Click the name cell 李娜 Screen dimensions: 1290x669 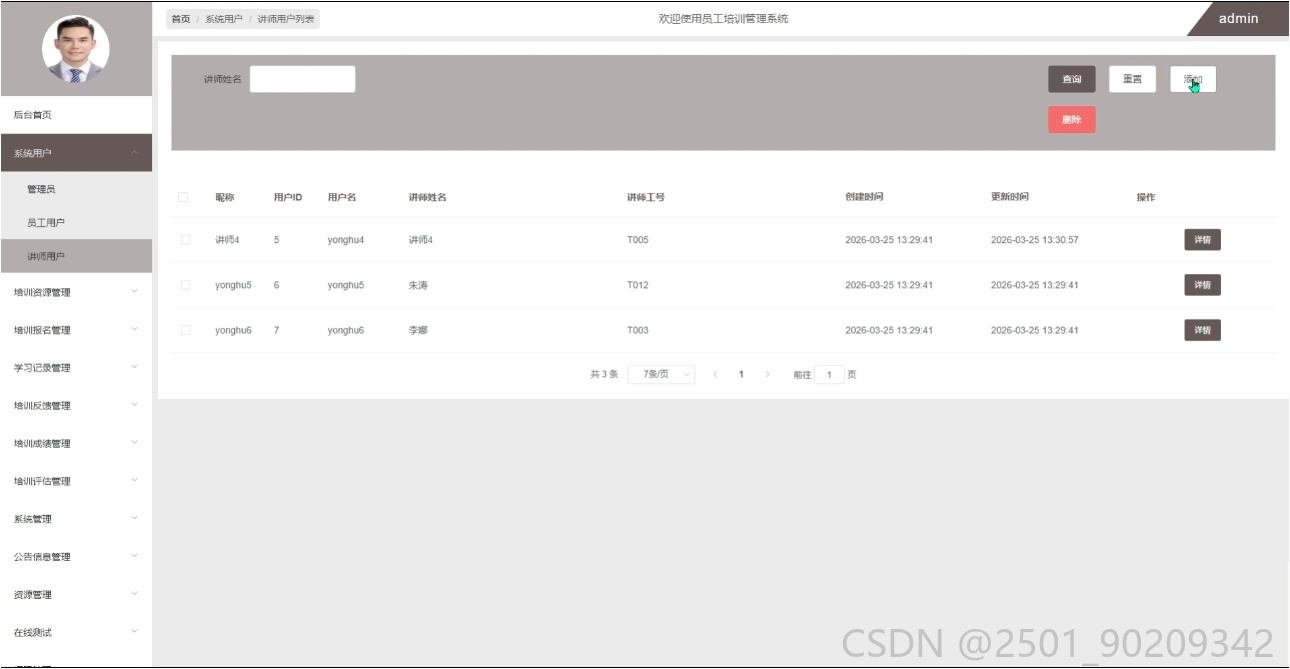click(418, 330)
